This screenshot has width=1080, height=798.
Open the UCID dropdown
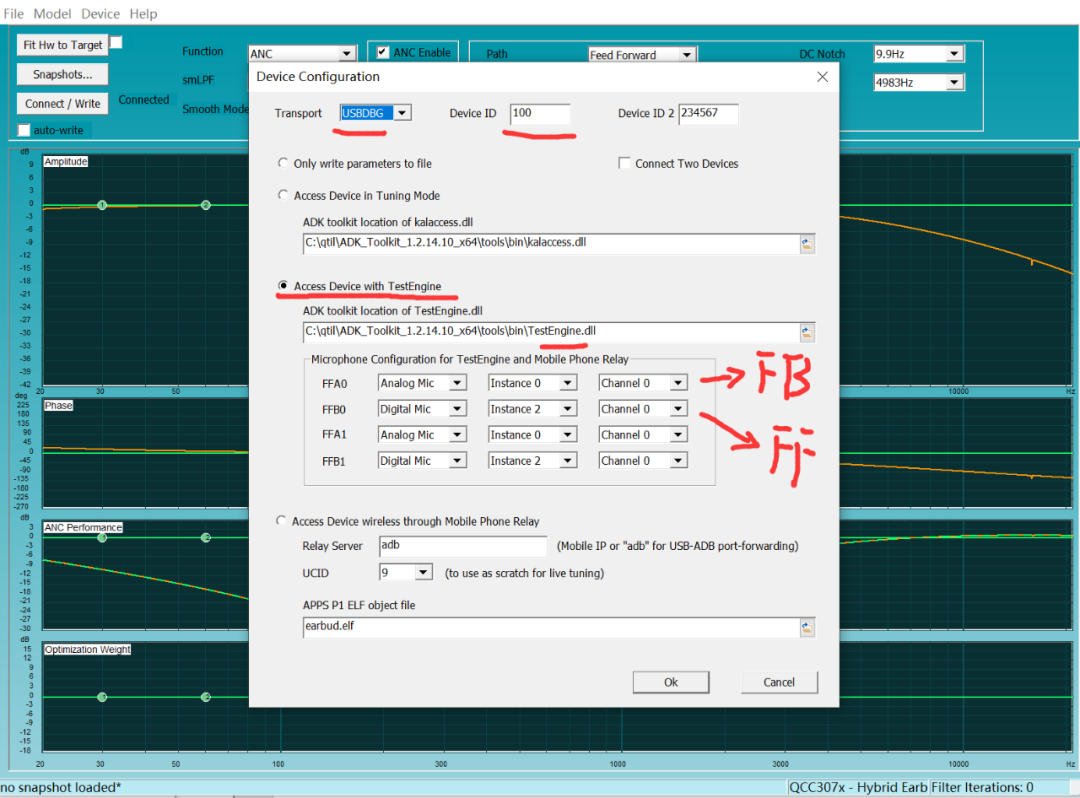click(424, 572)
